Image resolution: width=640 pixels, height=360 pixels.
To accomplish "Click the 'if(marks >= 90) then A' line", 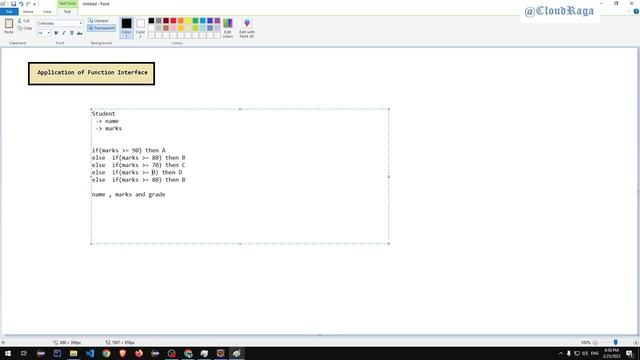I will pos(129,151).
